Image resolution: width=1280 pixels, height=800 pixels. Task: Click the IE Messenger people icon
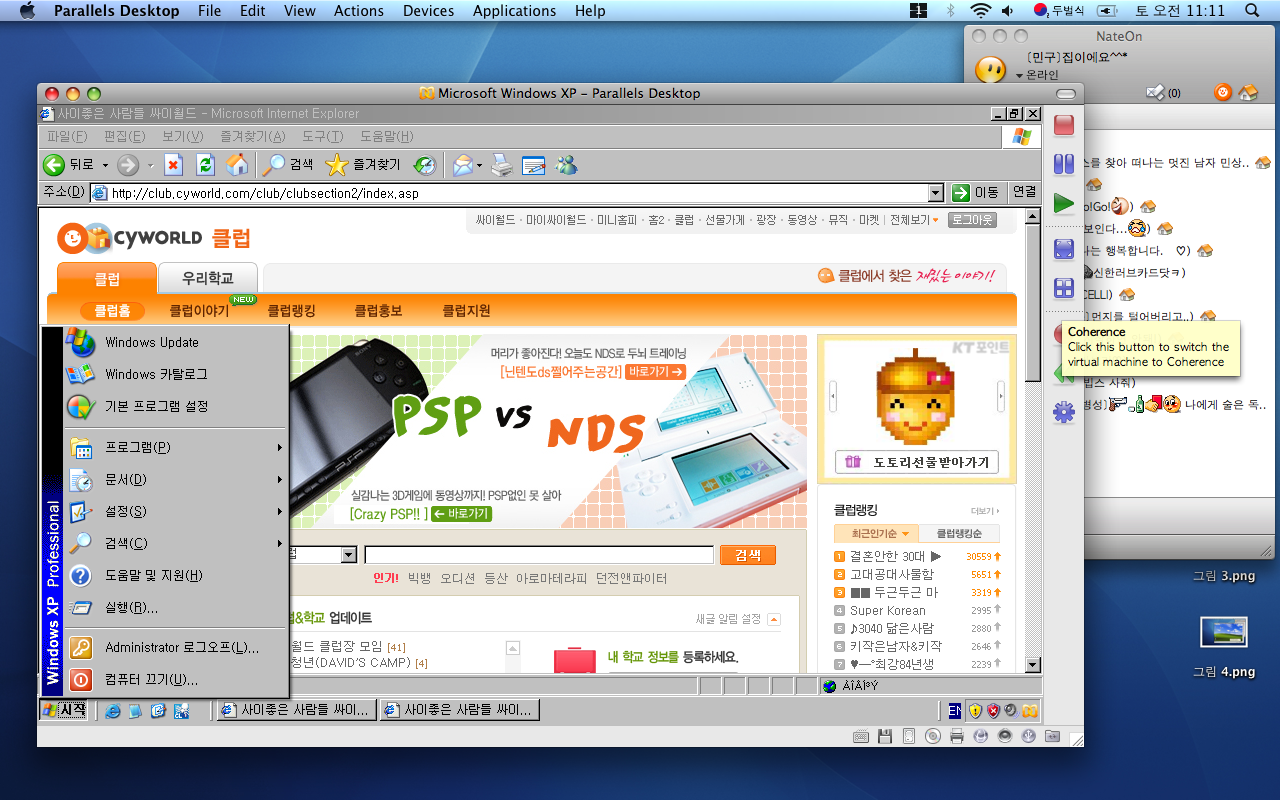point(567,165)
